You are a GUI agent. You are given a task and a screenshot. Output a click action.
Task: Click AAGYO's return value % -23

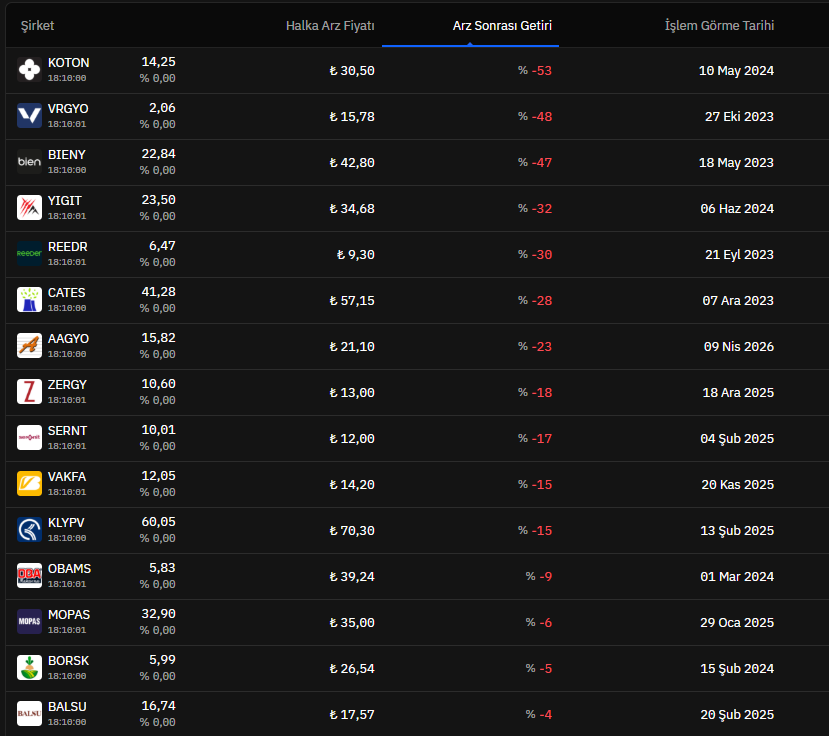(x=535, y=346)
